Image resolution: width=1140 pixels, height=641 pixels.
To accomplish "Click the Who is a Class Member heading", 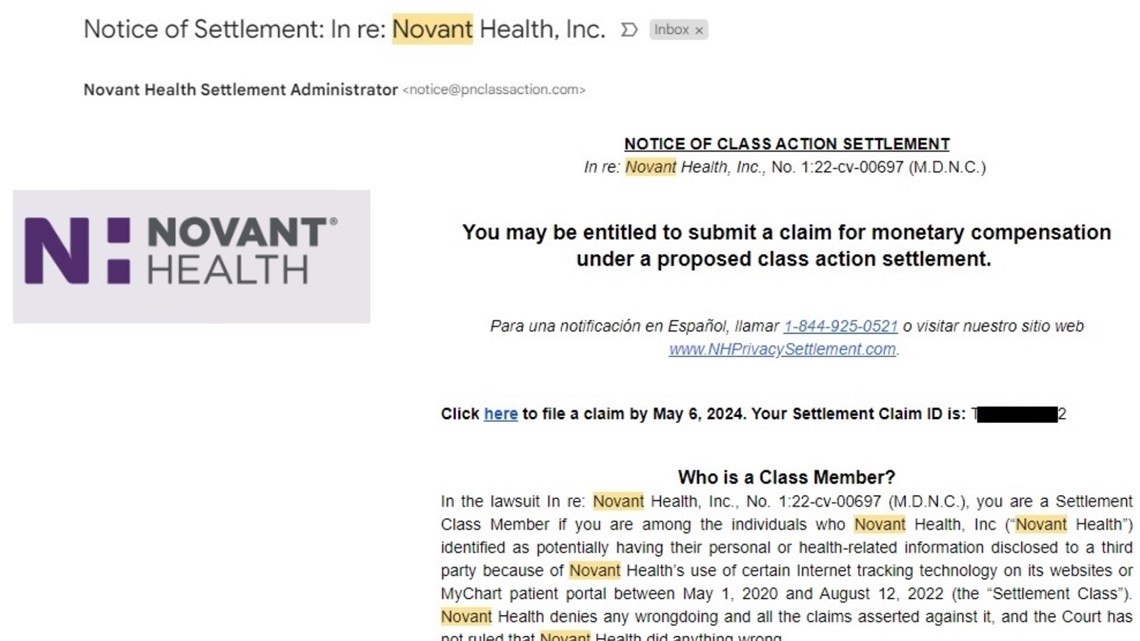I will pos(784,477).
